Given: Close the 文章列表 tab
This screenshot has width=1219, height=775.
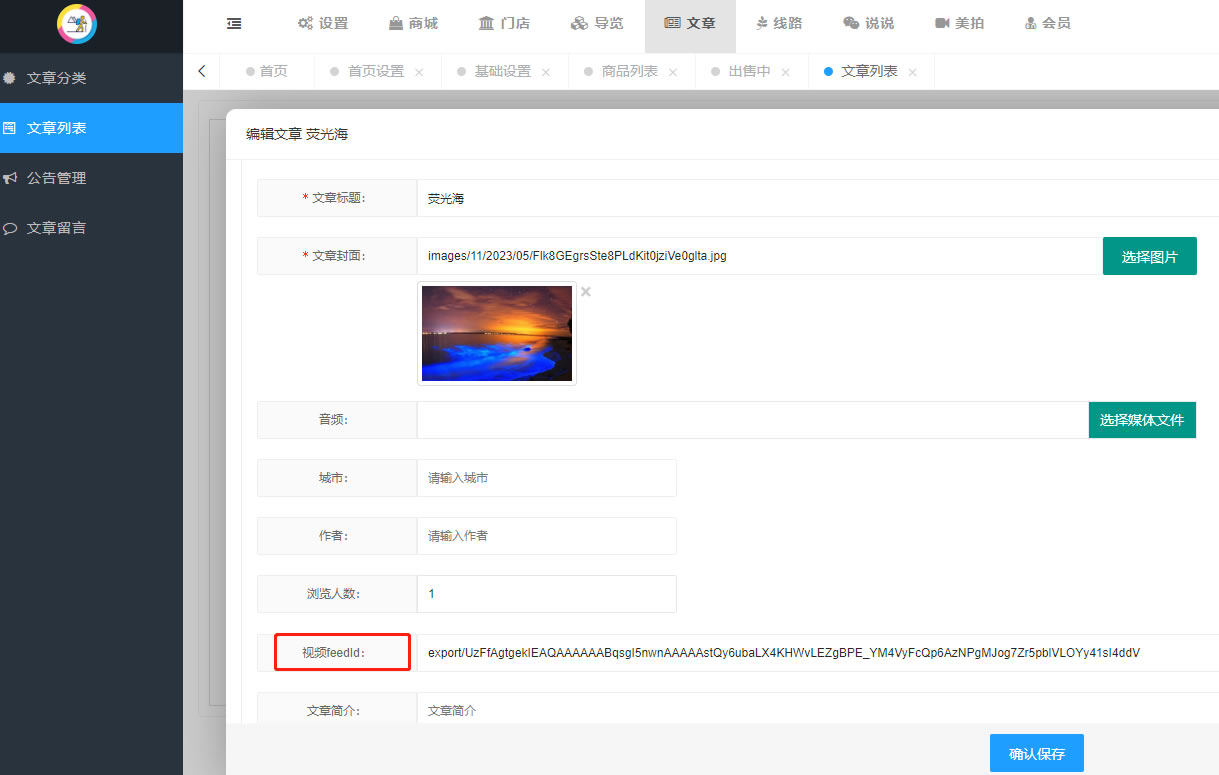Looking at the screenshot, I should (913, 72).
